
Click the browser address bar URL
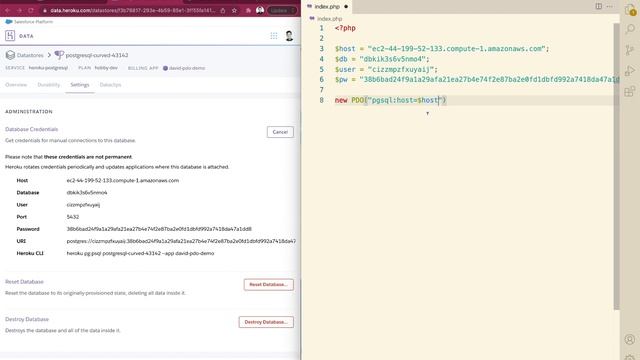click(x=133, y=10)
